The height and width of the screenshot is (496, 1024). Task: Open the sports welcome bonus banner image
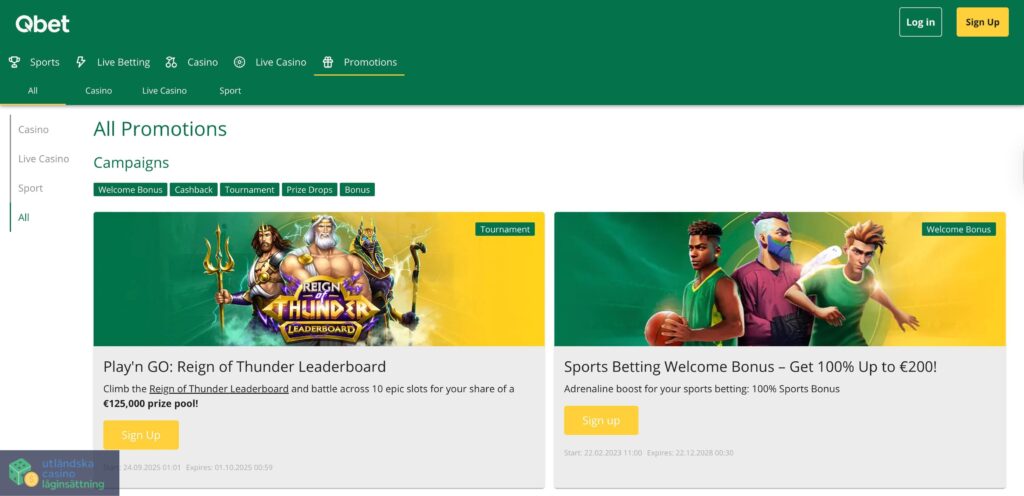point(780,279)
